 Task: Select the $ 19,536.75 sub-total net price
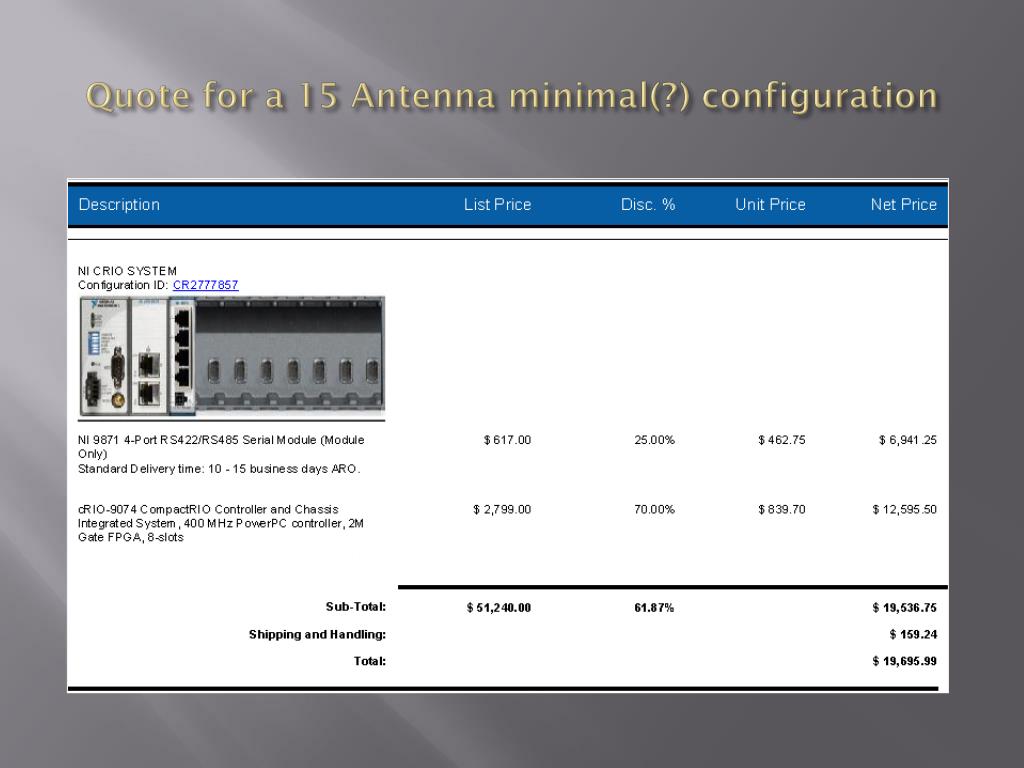click(904, 608)
